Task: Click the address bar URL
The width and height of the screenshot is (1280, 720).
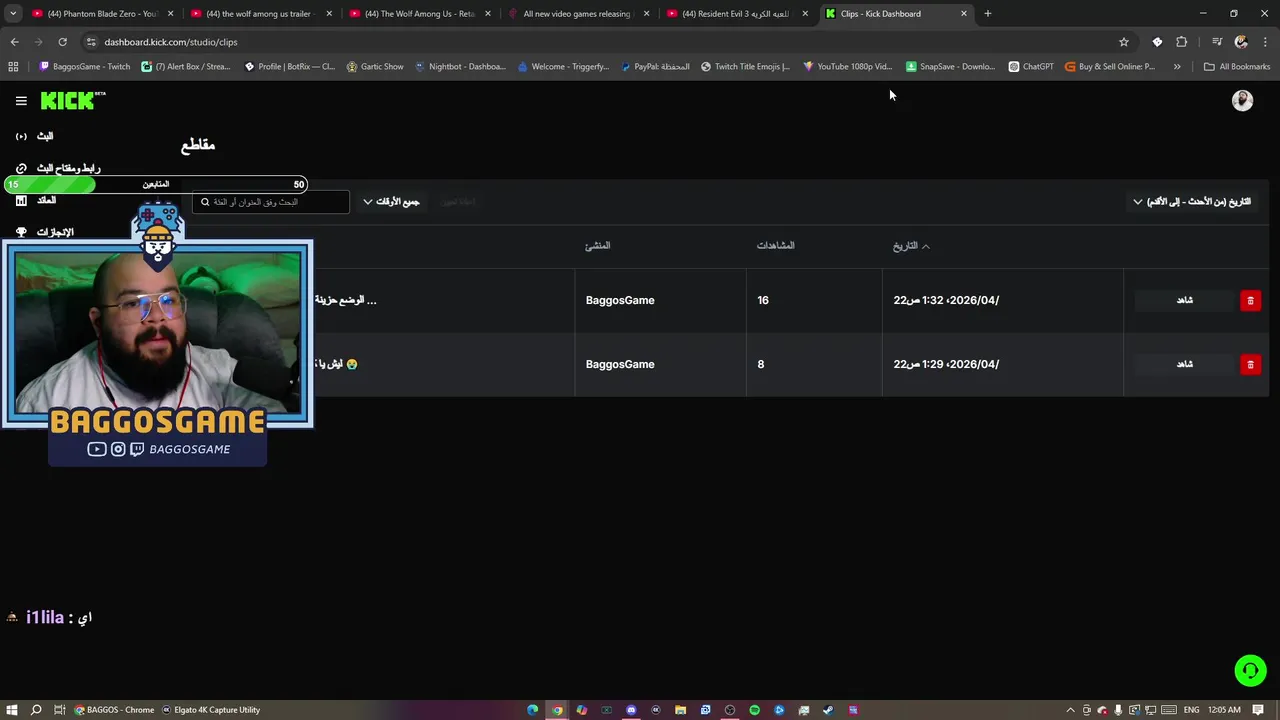Action: [x=171, y=42]
